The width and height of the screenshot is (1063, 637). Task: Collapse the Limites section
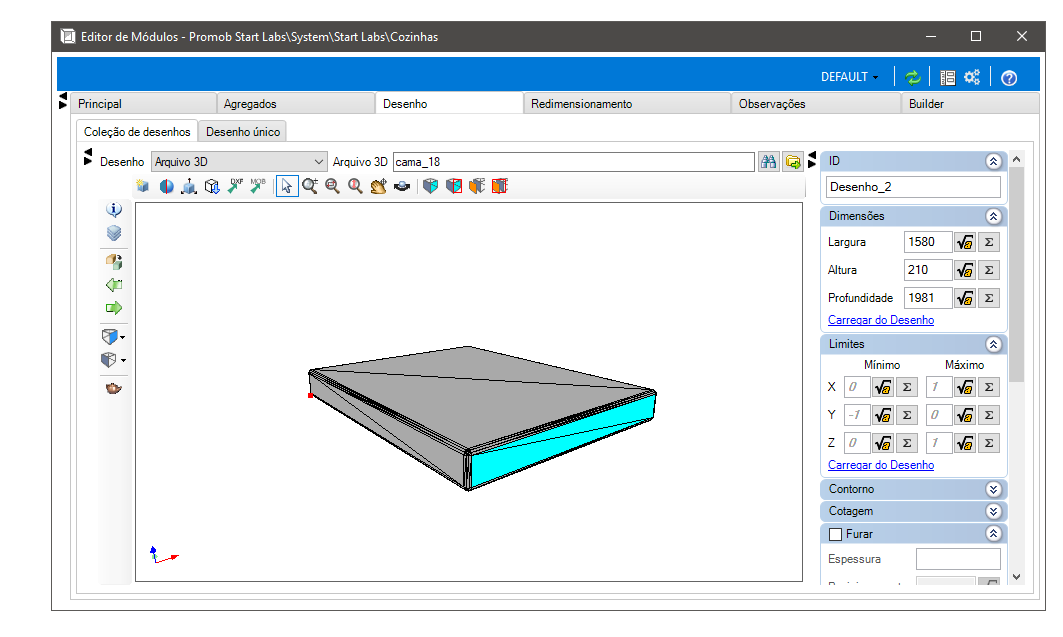pos(993,344)
